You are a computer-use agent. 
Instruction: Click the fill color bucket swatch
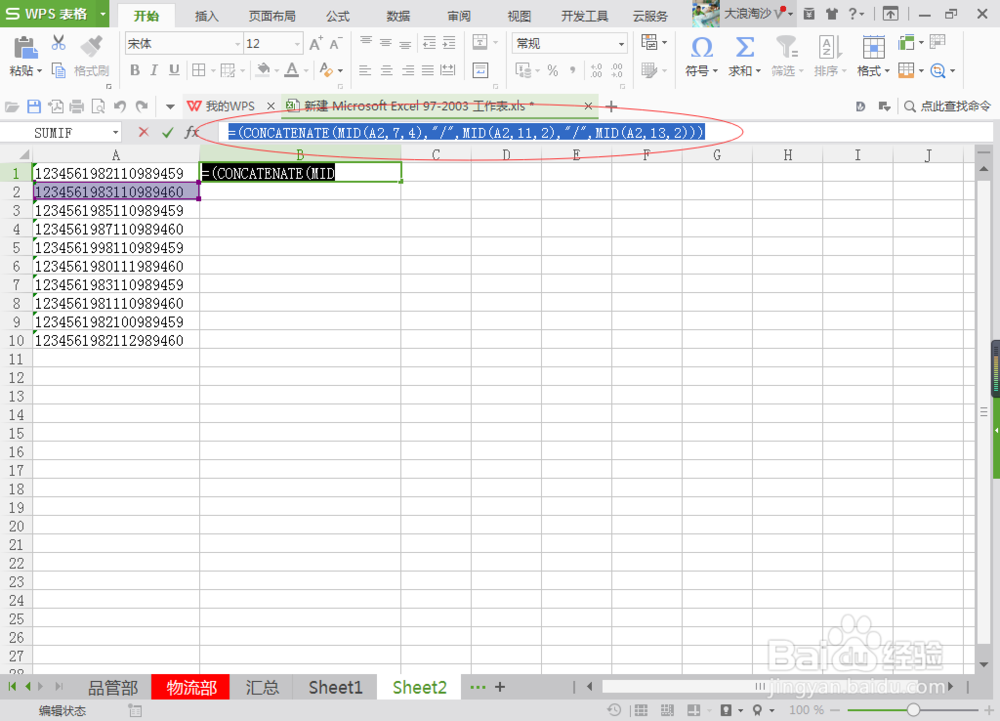263,70
